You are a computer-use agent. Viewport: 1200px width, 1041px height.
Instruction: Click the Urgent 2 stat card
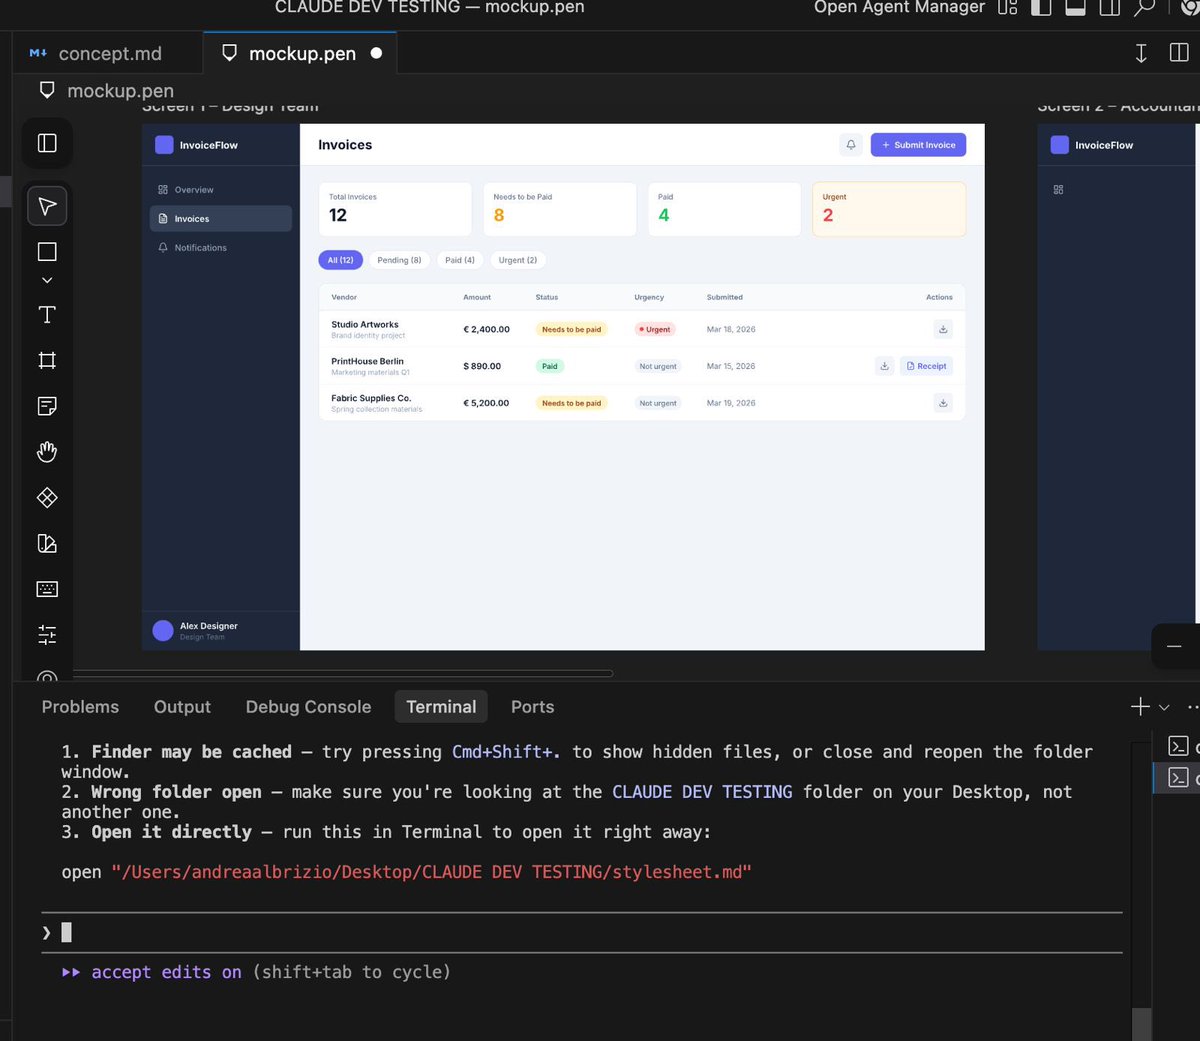pyautogui.click(x=889, y=209)
